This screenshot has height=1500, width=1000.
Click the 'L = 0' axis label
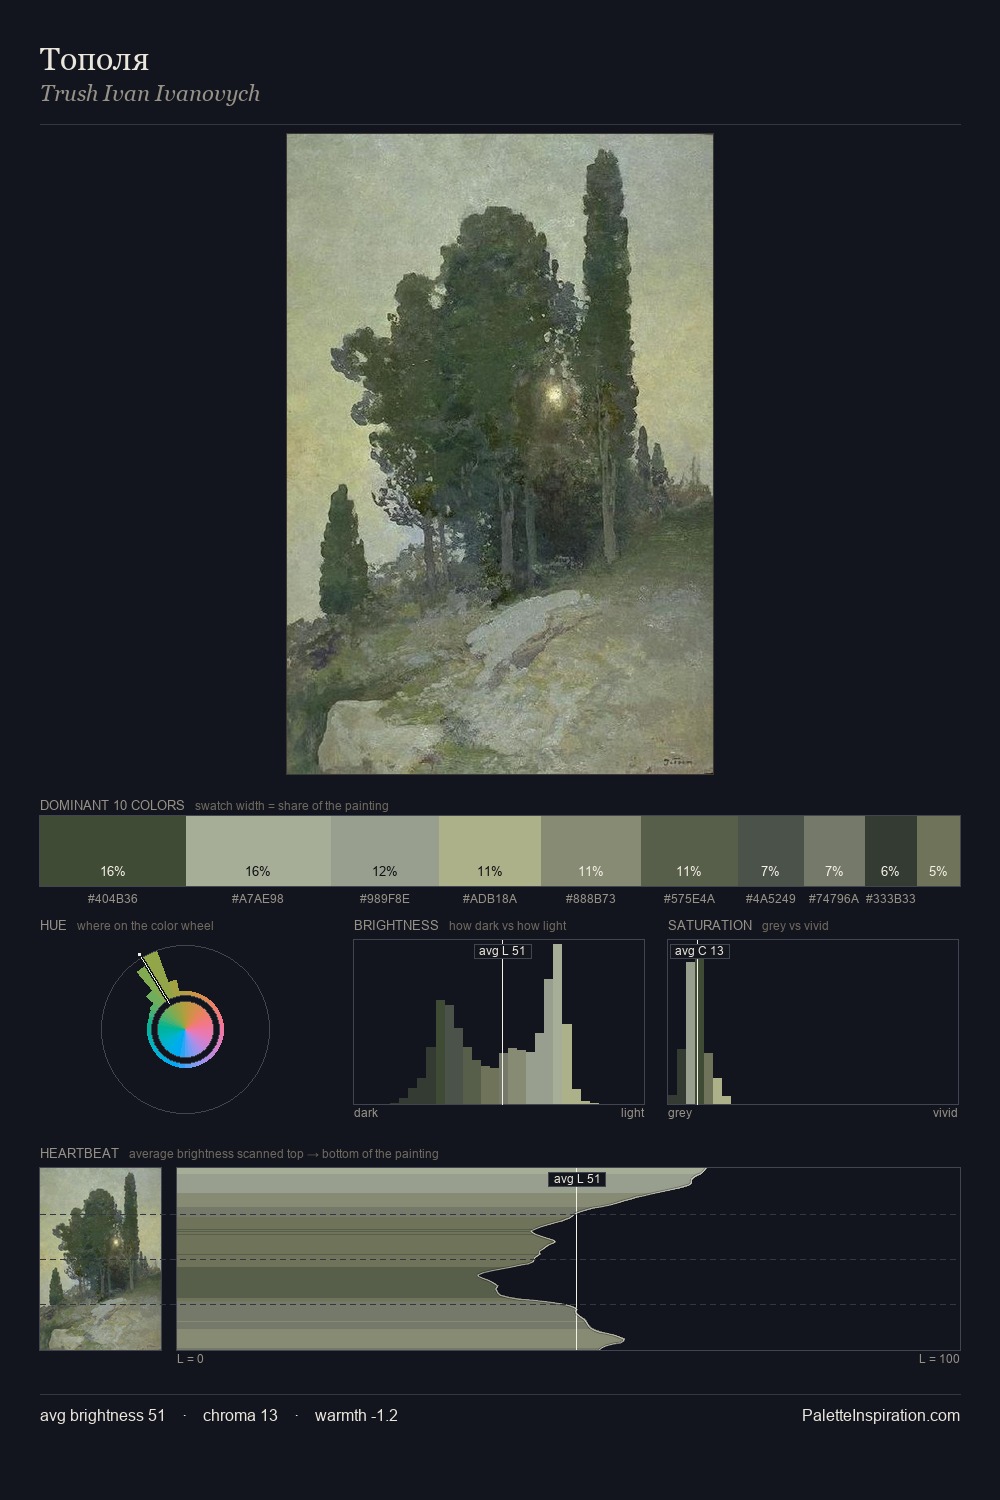190,1359
